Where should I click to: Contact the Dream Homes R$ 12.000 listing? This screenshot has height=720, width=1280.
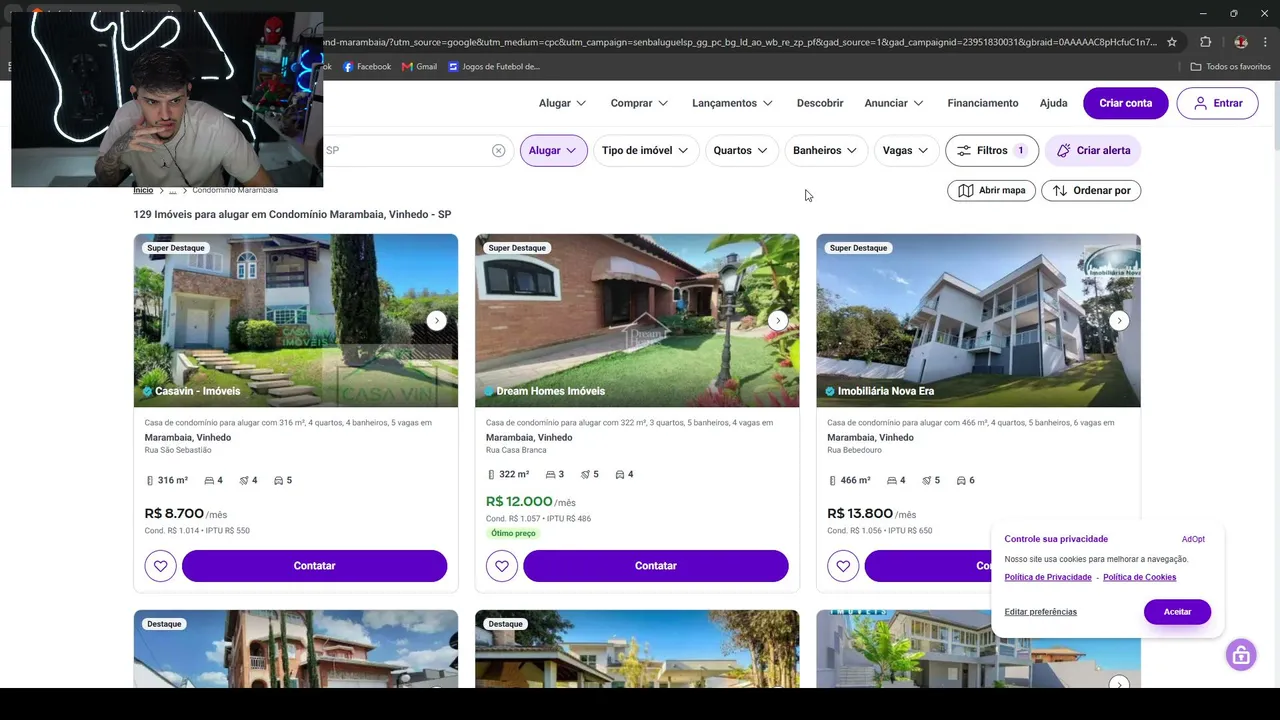[x=656, y=566]
